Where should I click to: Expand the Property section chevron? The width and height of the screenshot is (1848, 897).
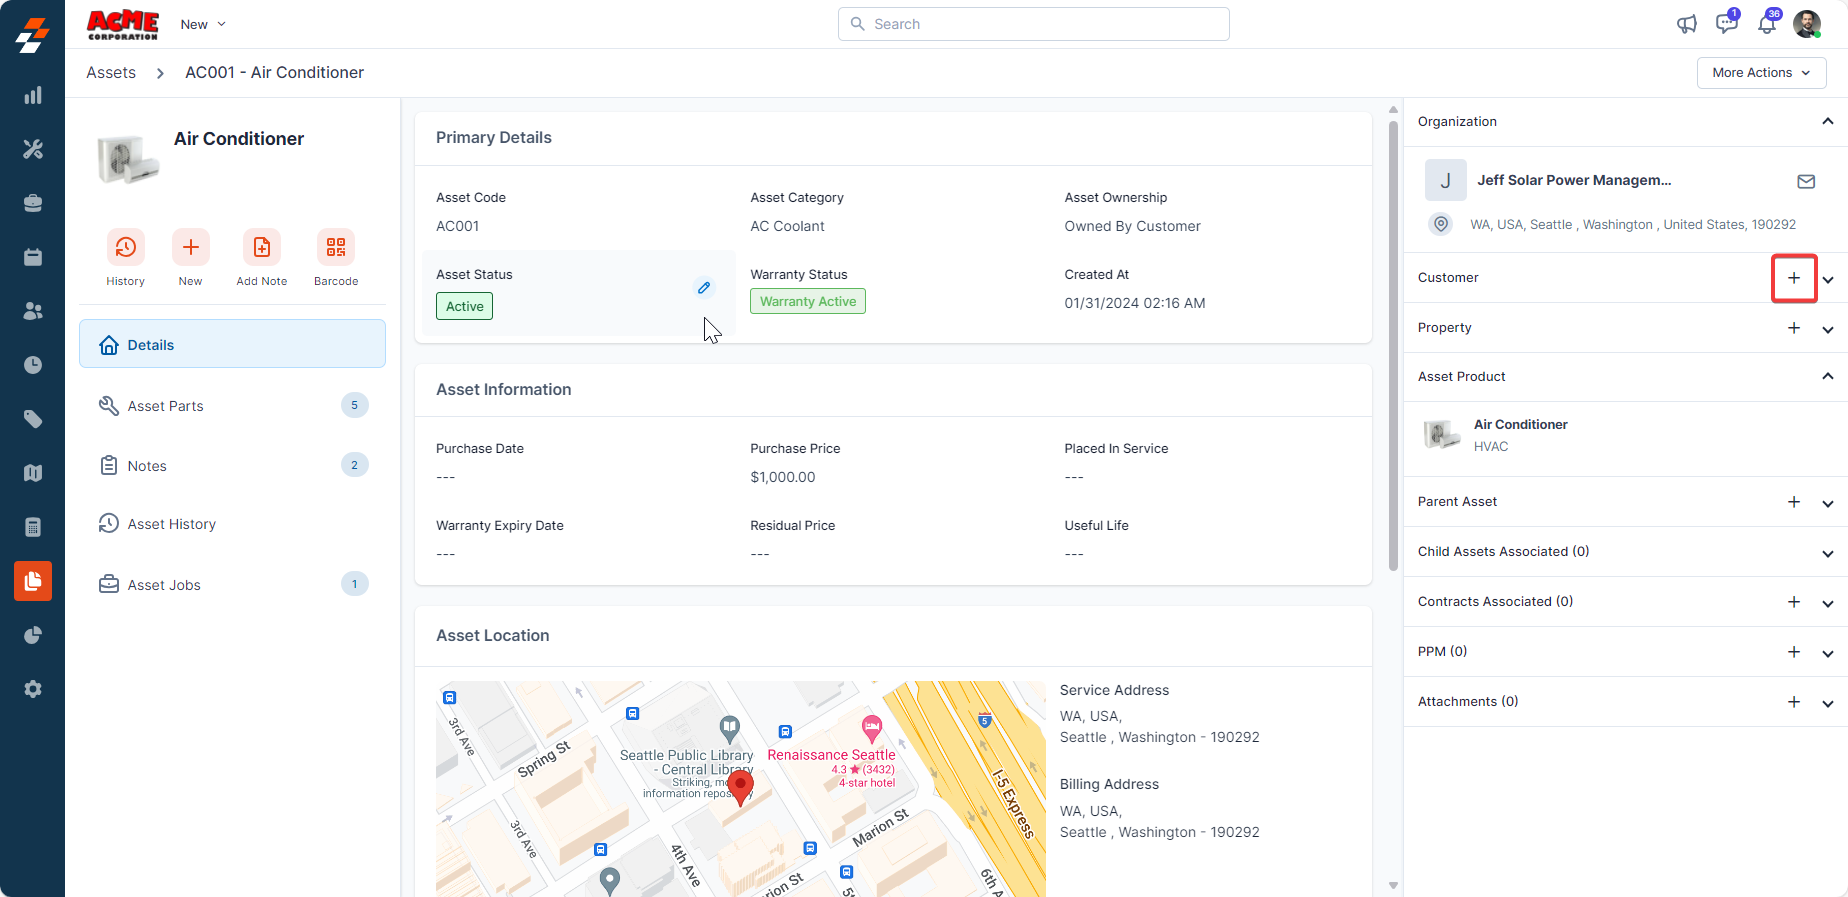pos(1827,329)
